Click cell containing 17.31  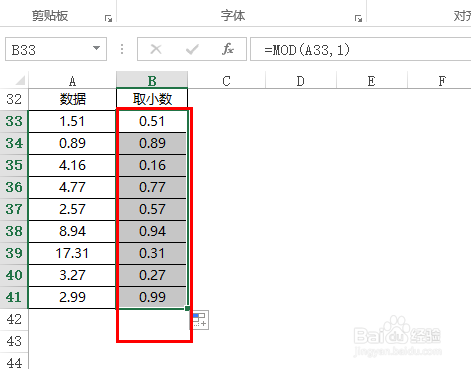(72, 253)
